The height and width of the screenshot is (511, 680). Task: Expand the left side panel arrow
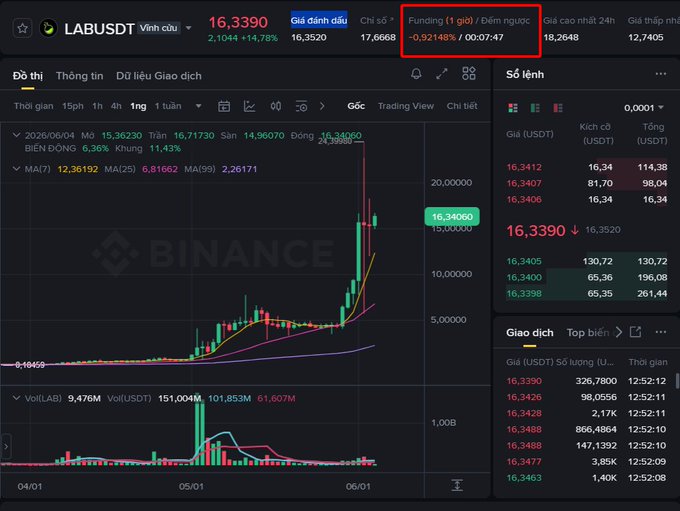pos(6,446)
